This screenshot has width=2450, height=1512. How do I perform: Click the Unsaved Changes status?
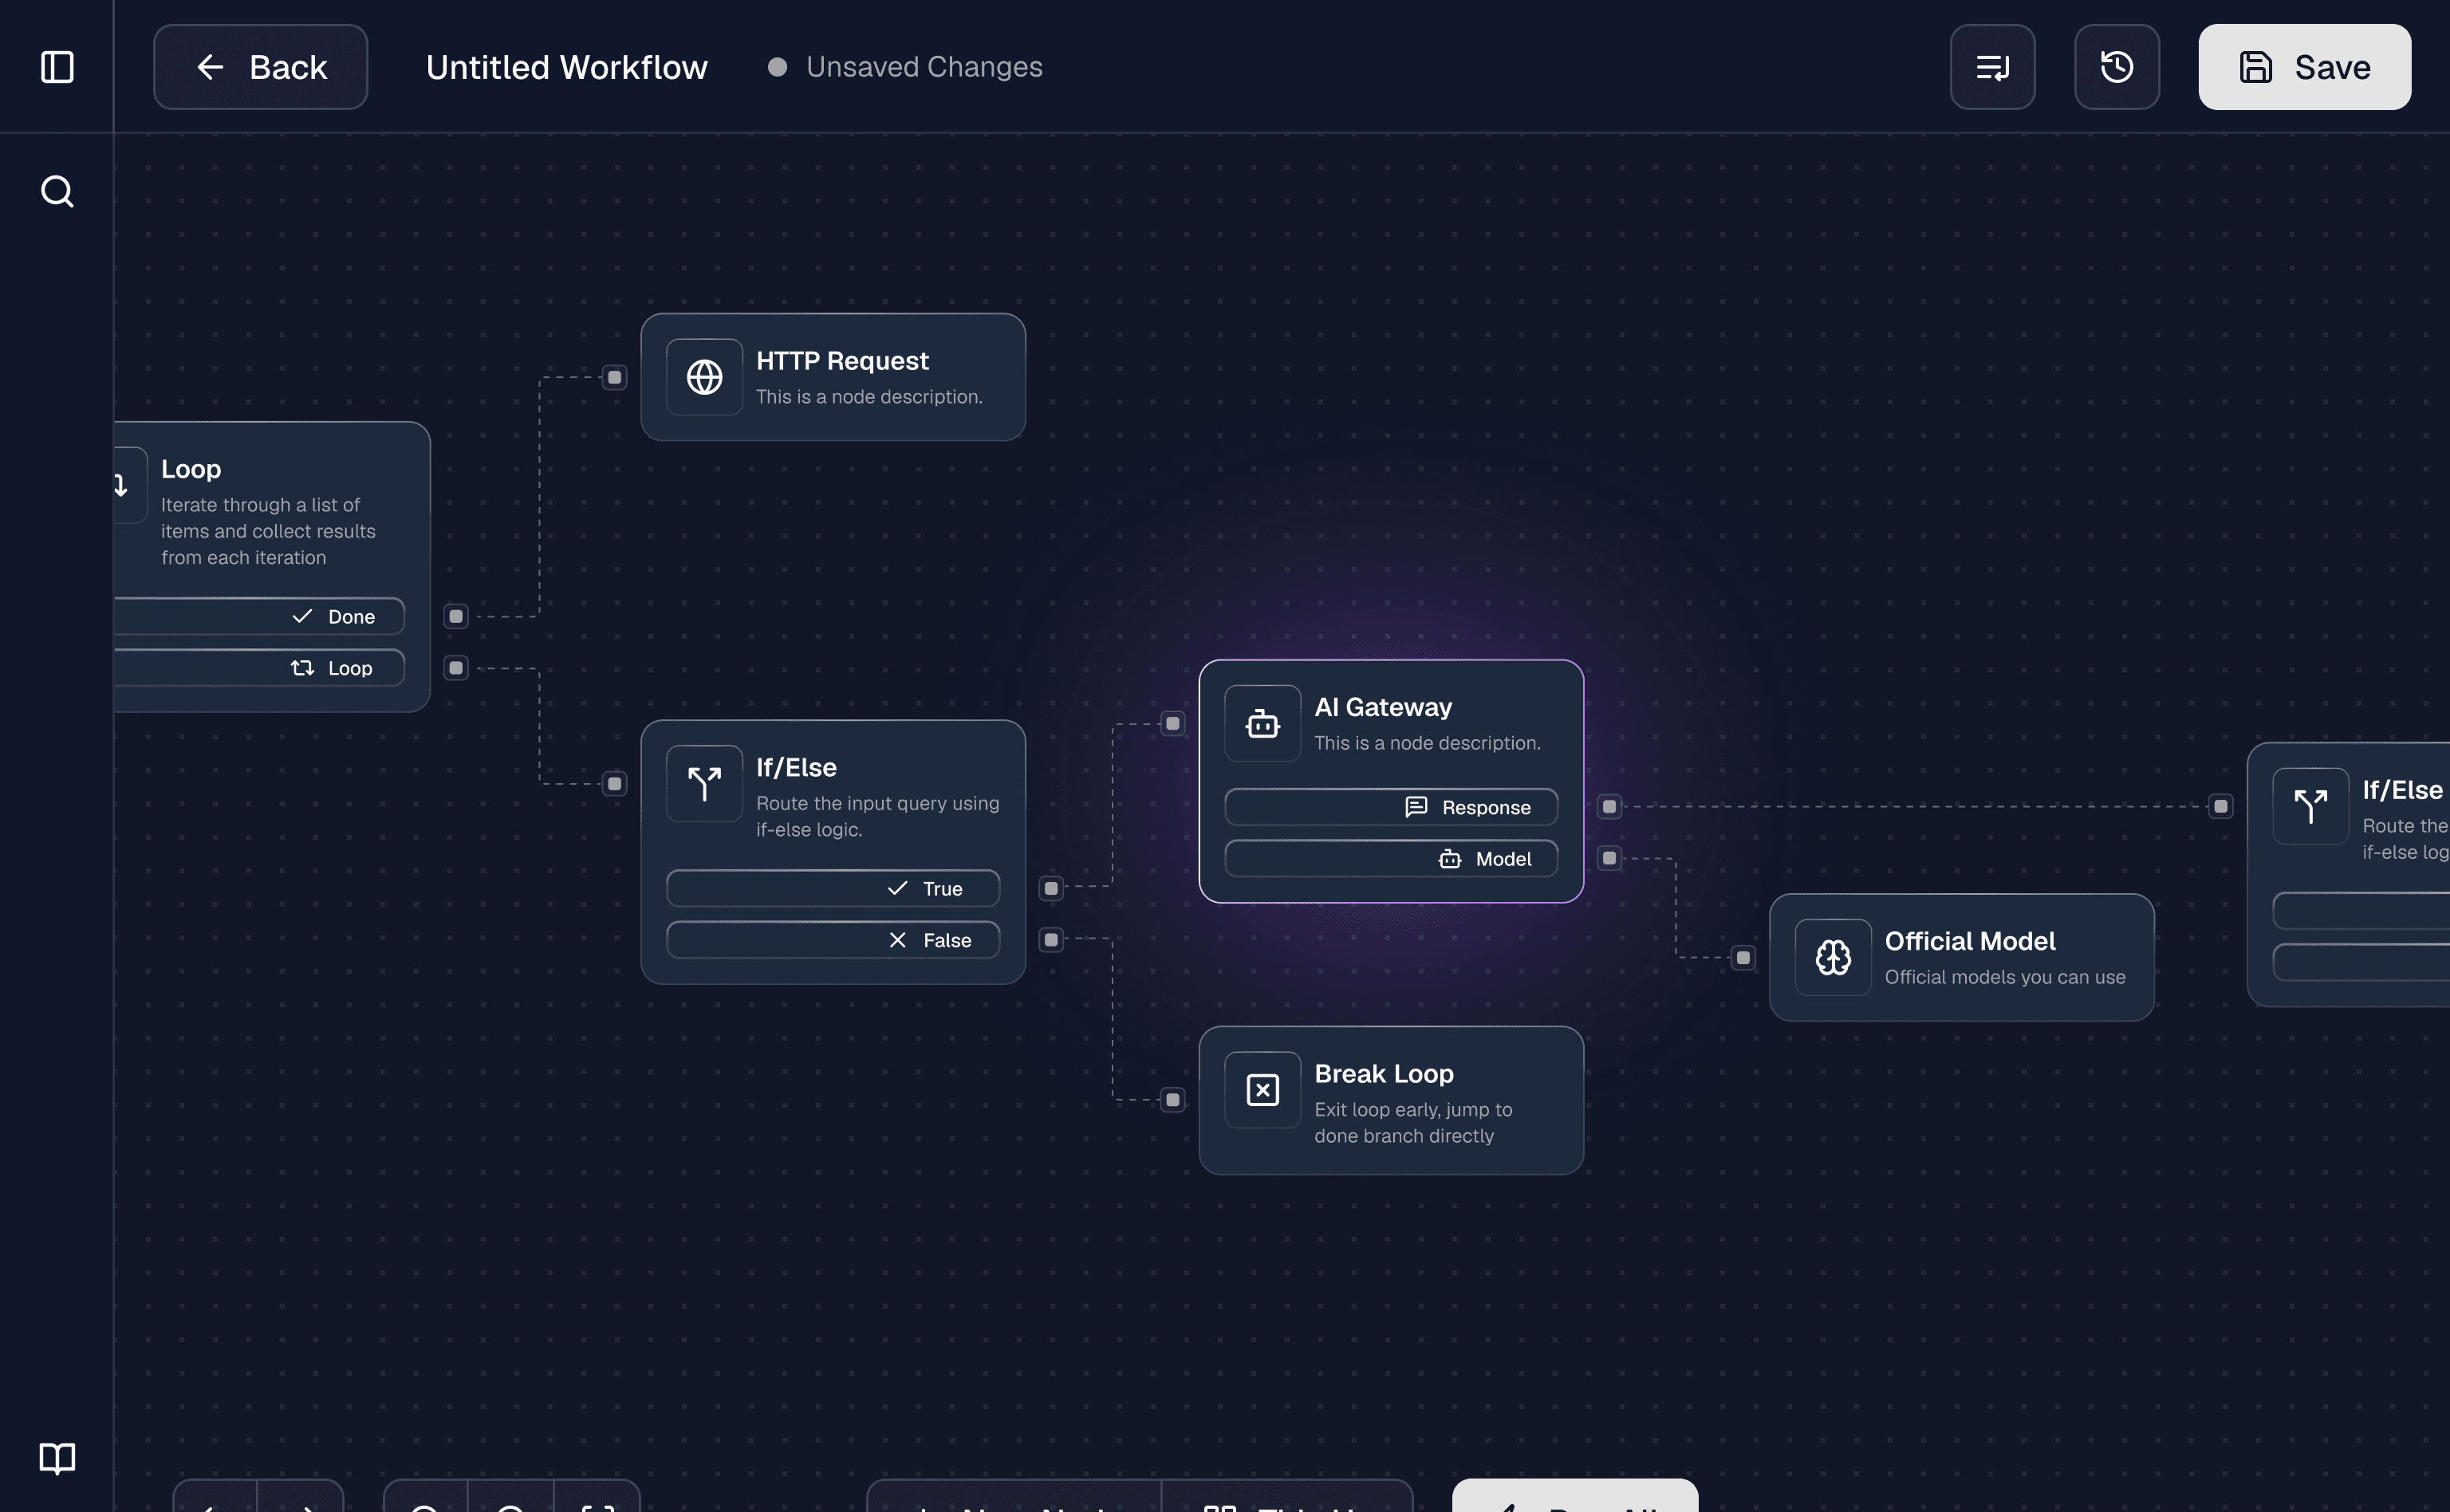click(905, 67)
